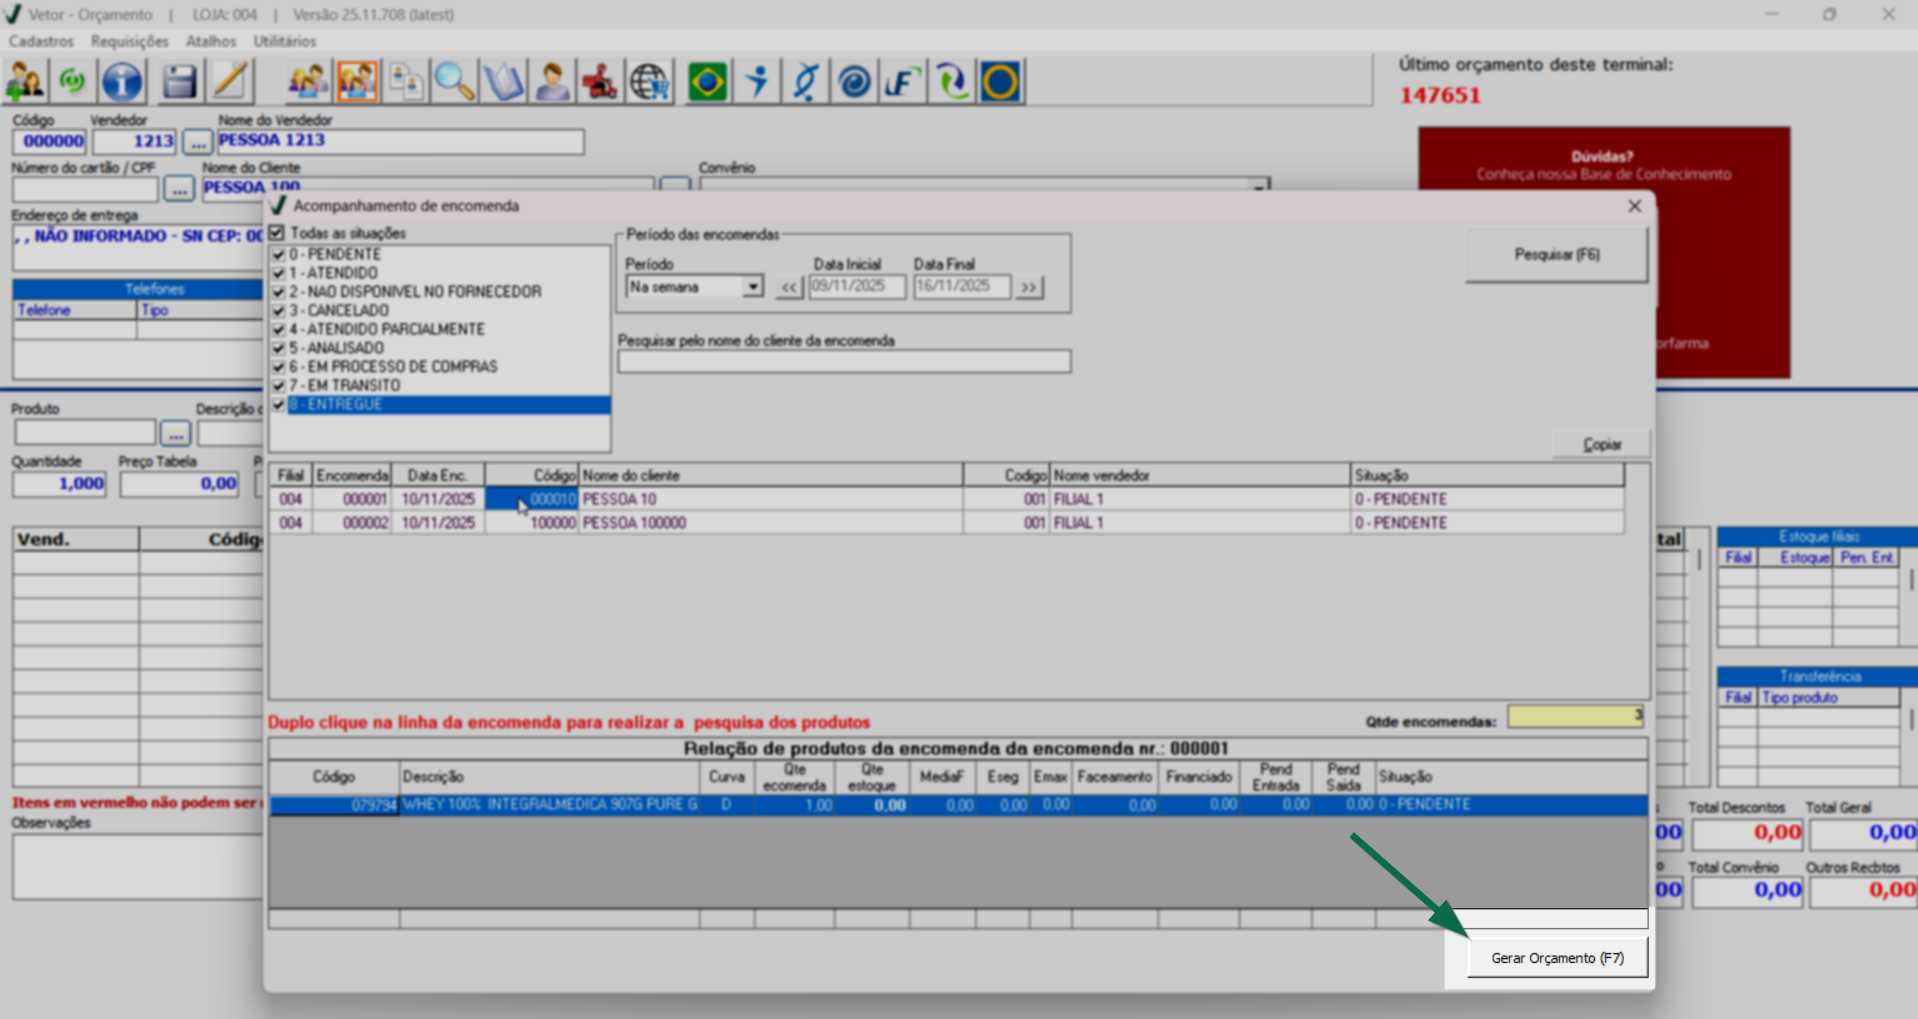Click the red delivery motorcycle icon
Screen dimensions: 1918x1019
(x=600, y=82)
